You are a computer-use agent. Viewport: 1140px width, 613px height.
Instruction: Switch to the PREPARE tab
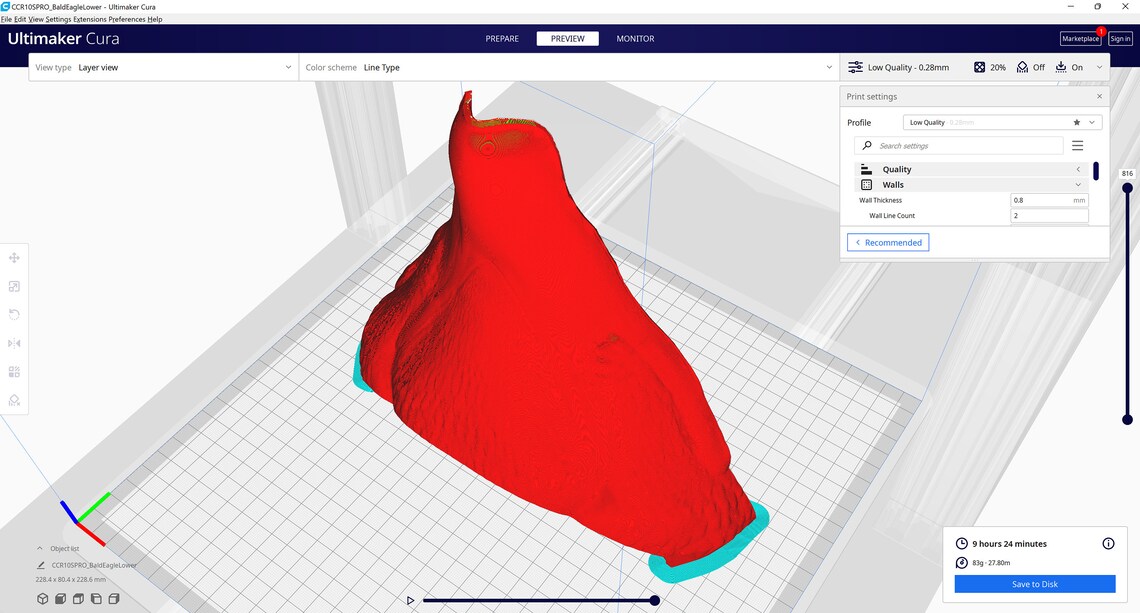click(502, 38)
